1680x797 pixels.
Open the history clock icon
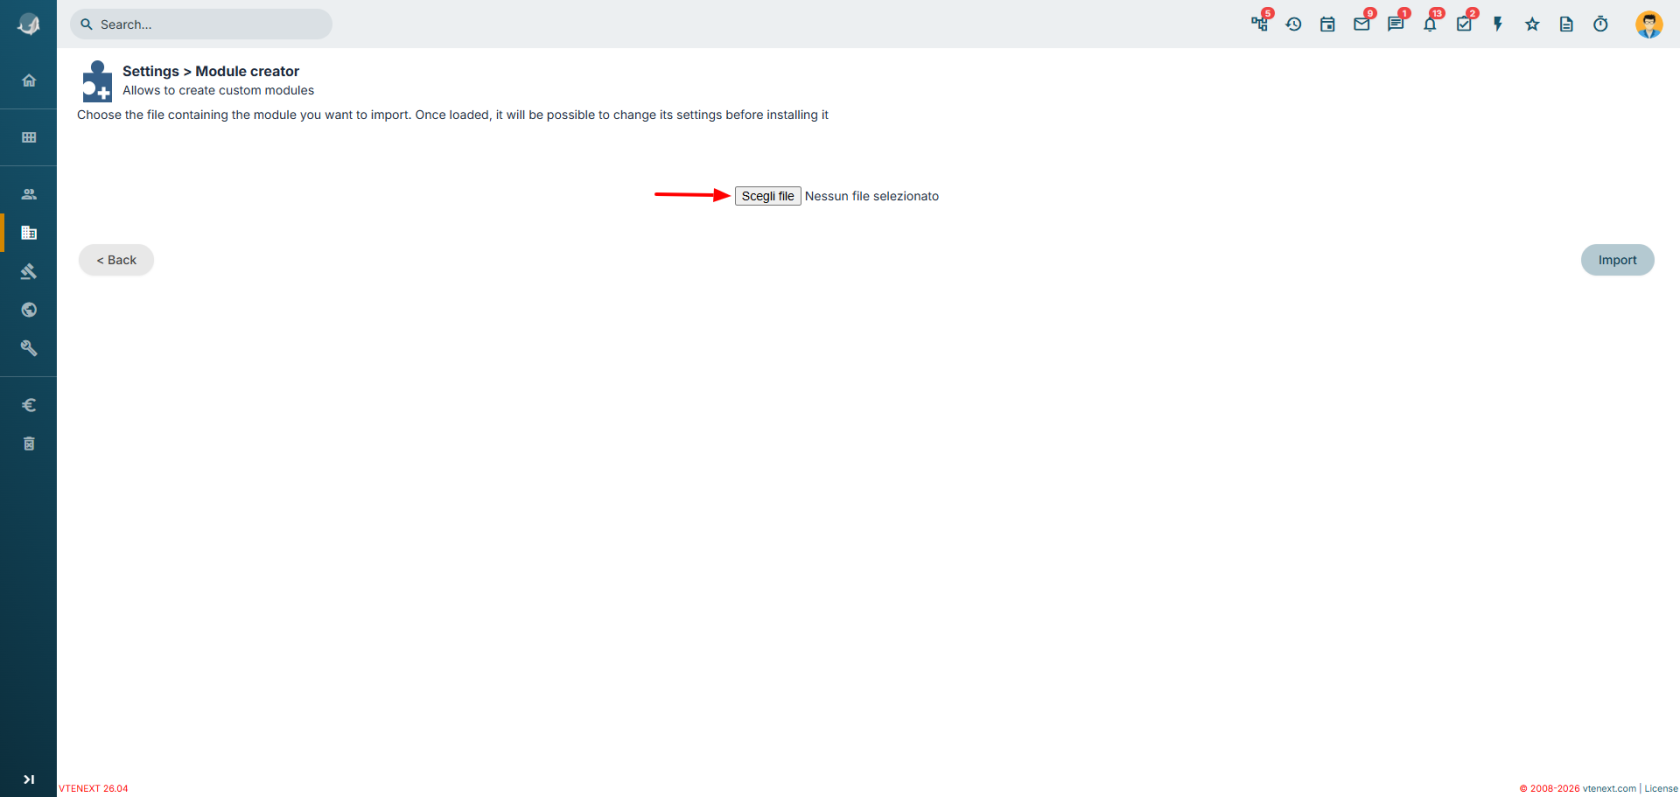(1294, 24)
